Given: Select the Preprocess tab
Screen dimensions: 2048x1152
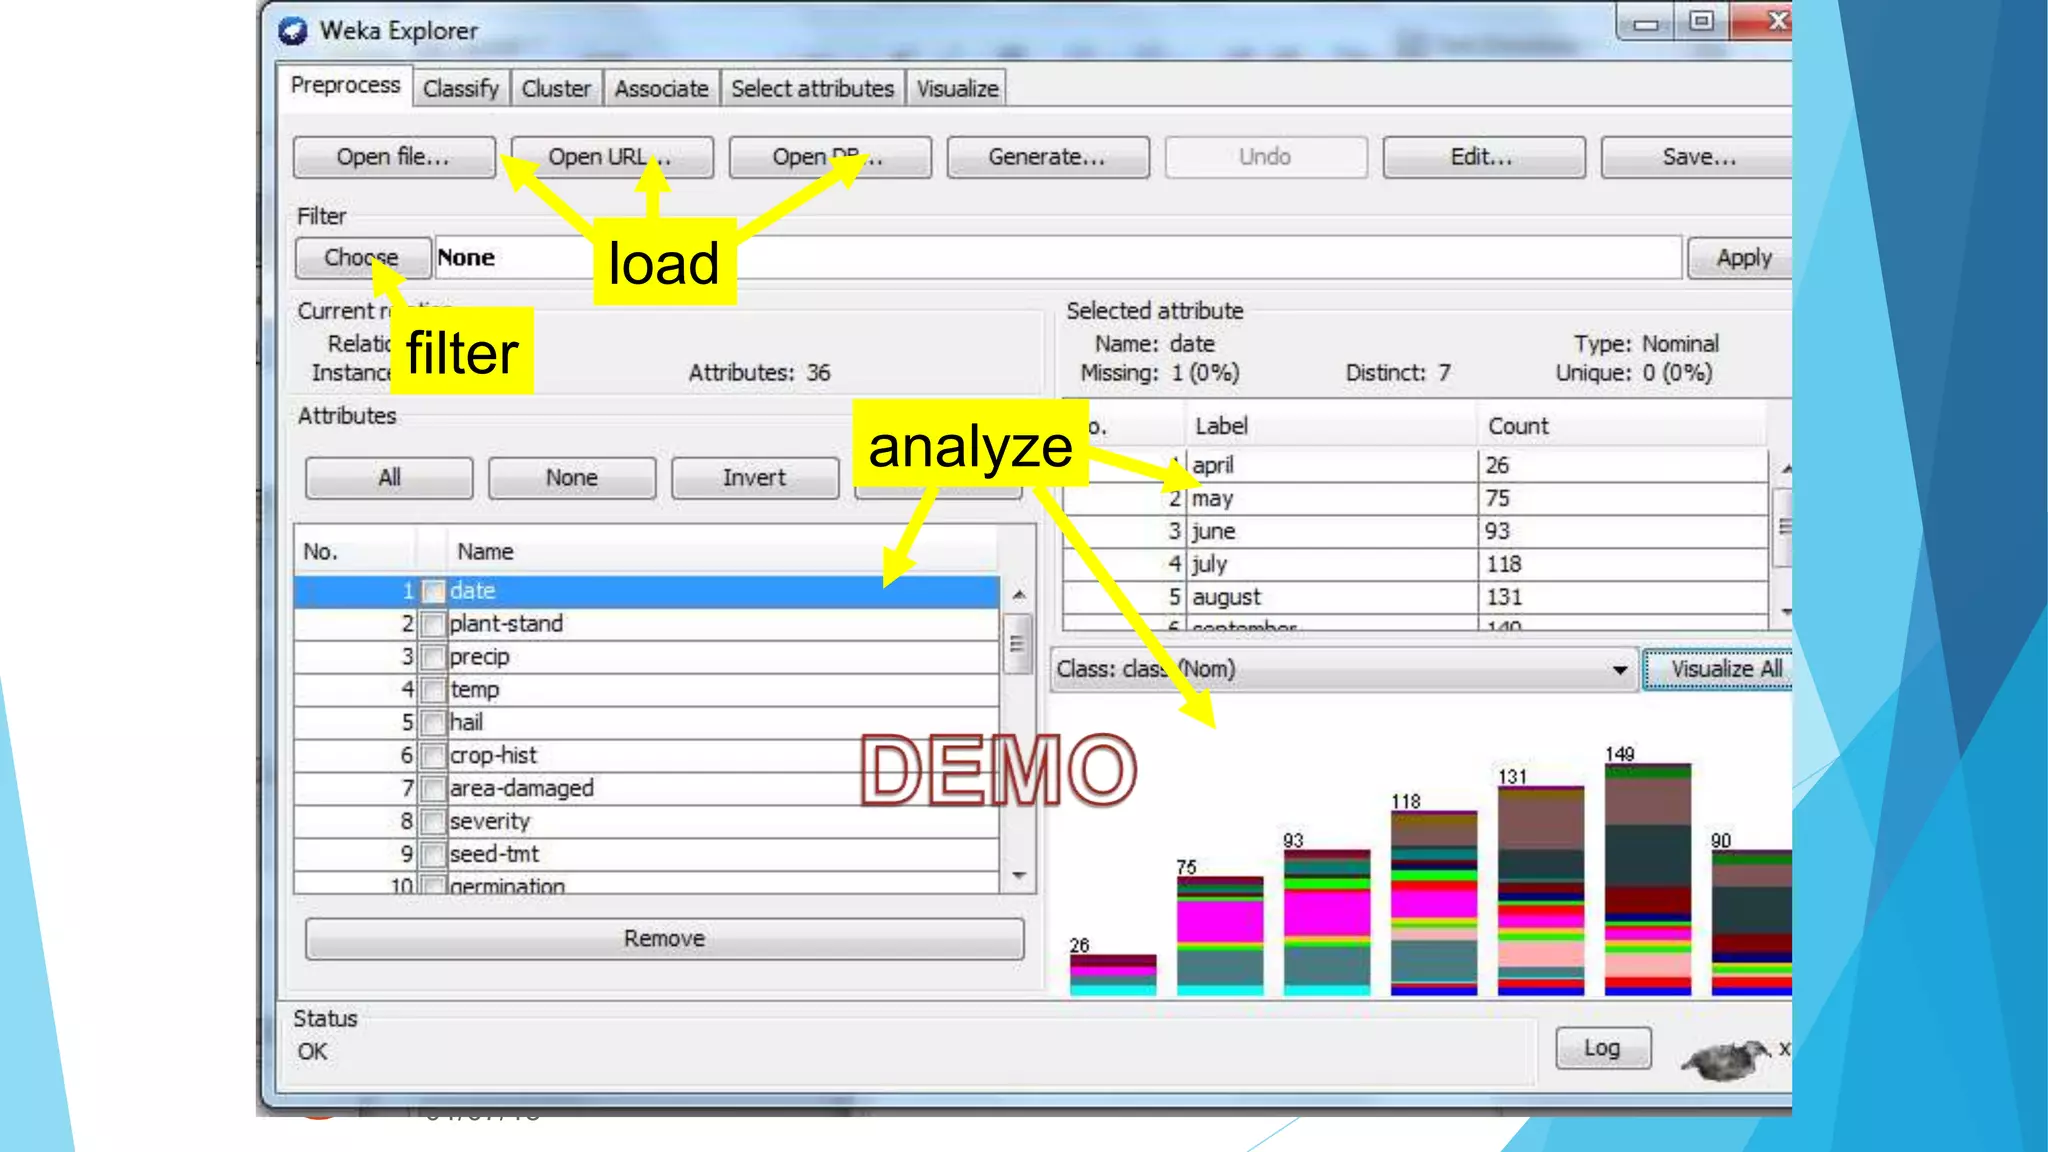Looking at the screenshot, I should [345, 85].
